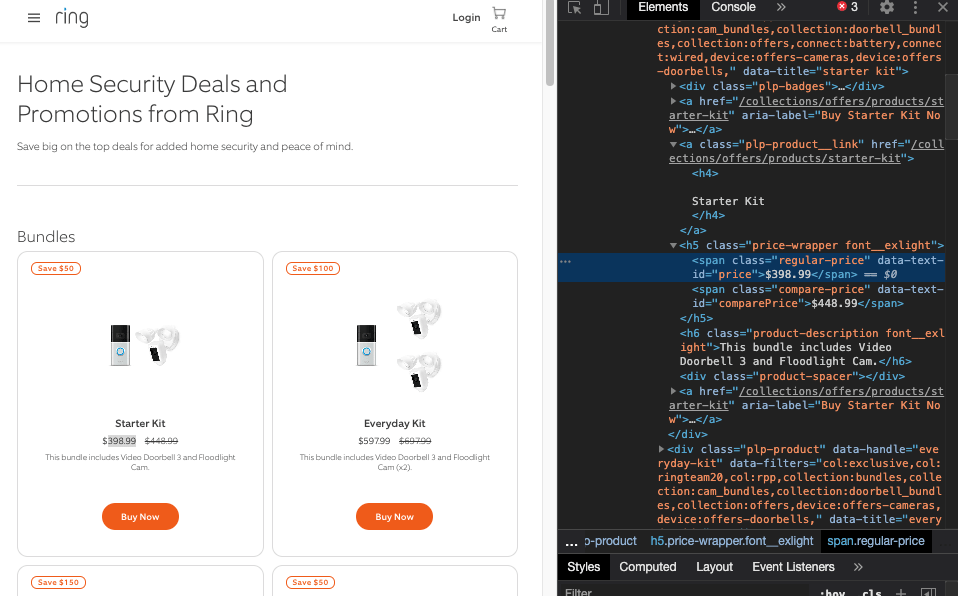Select the Styles pane tab
The width and height of the screenshot is (958, 596).
[x=583, y=567]
